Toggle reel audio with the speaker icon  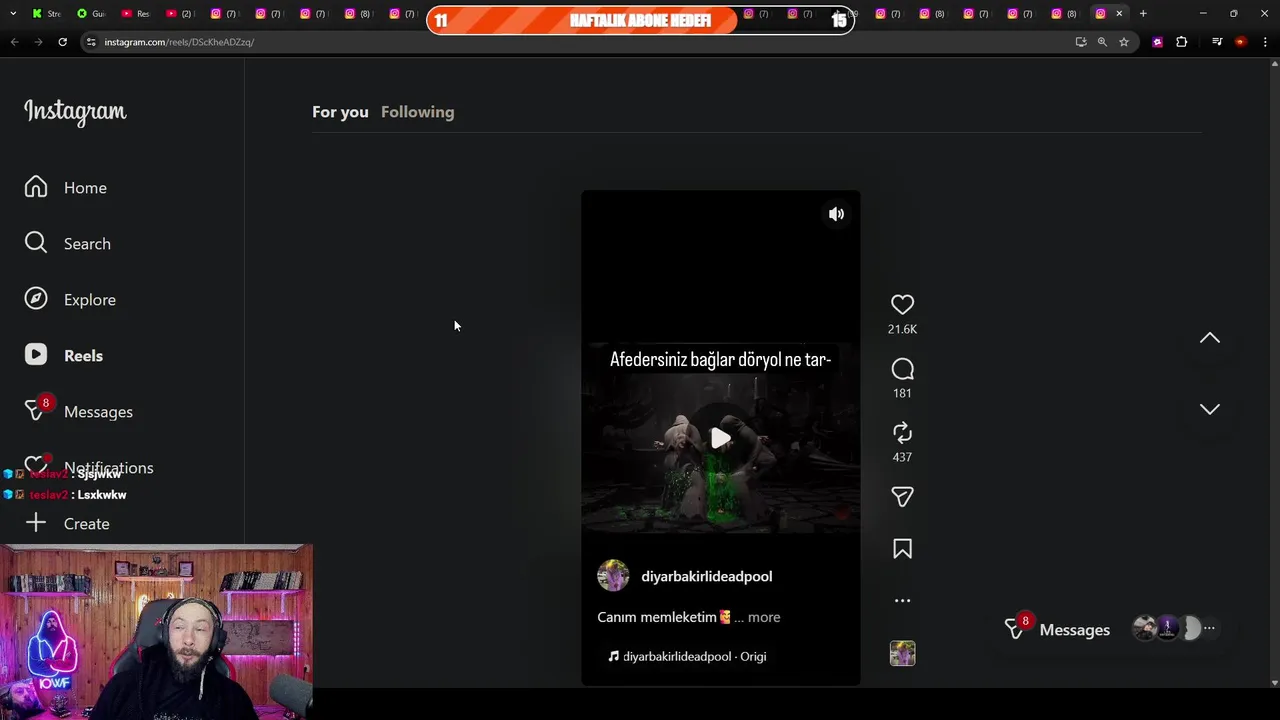click(836, 214)
